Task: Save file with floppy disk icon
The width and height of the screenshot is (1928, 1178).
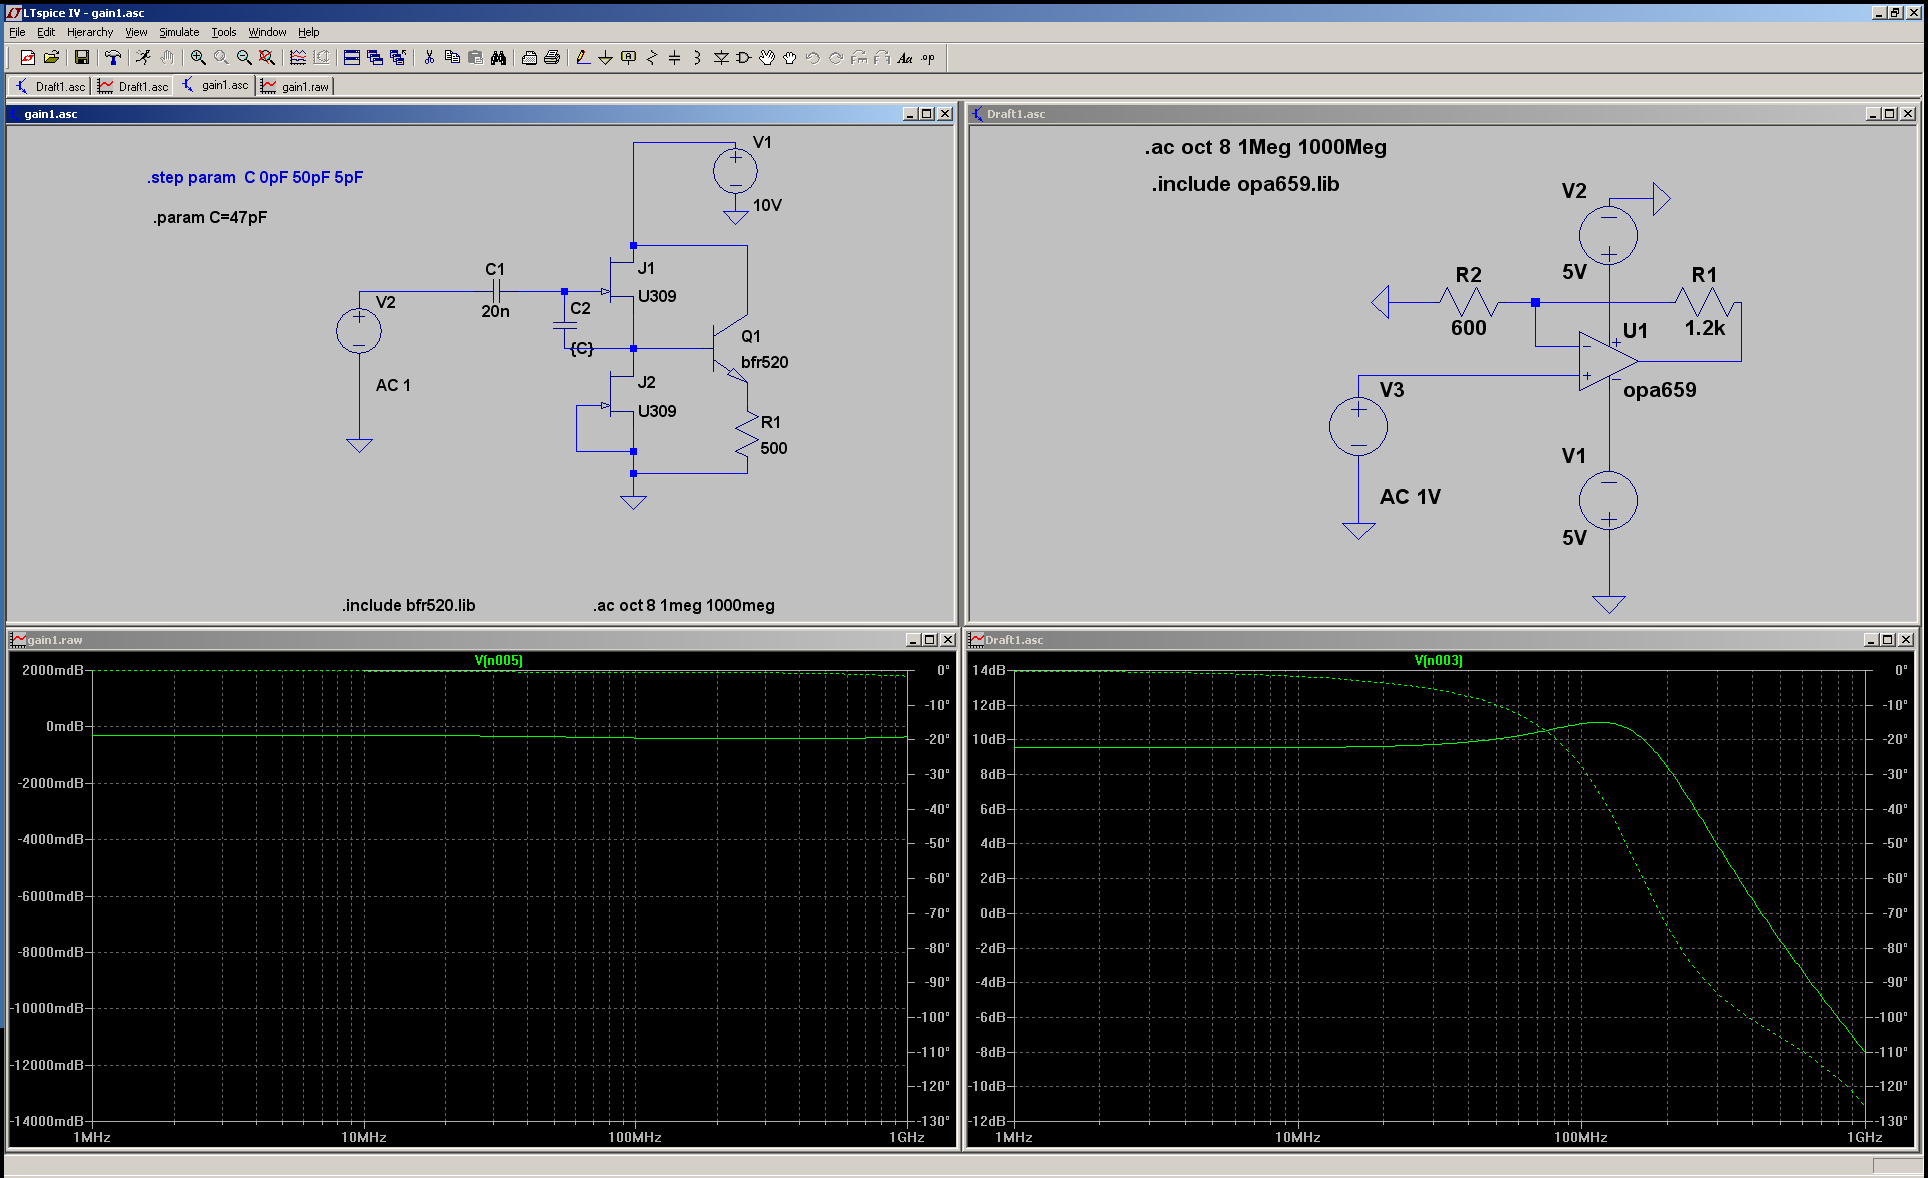Action: [82, 58]
